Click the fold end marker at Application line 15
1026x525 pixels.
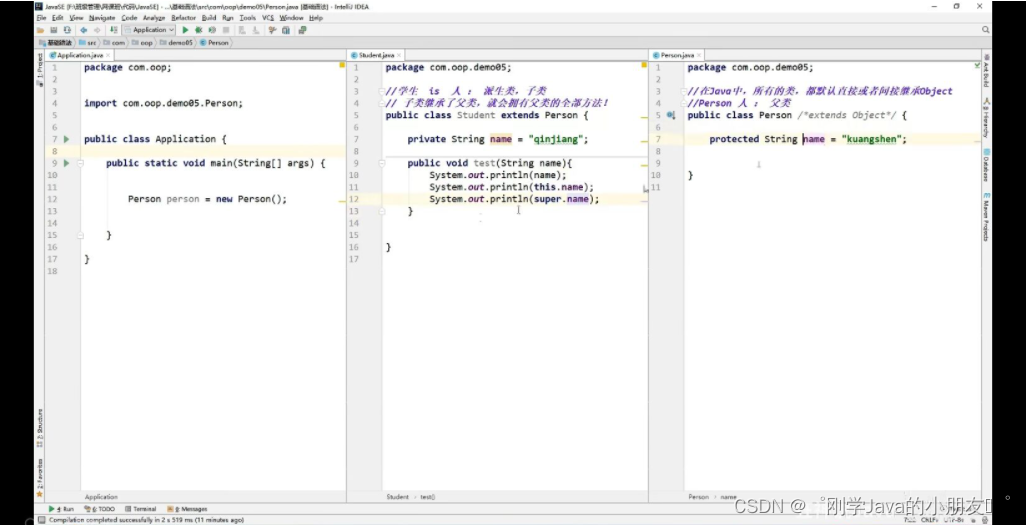tap(80, 235)
